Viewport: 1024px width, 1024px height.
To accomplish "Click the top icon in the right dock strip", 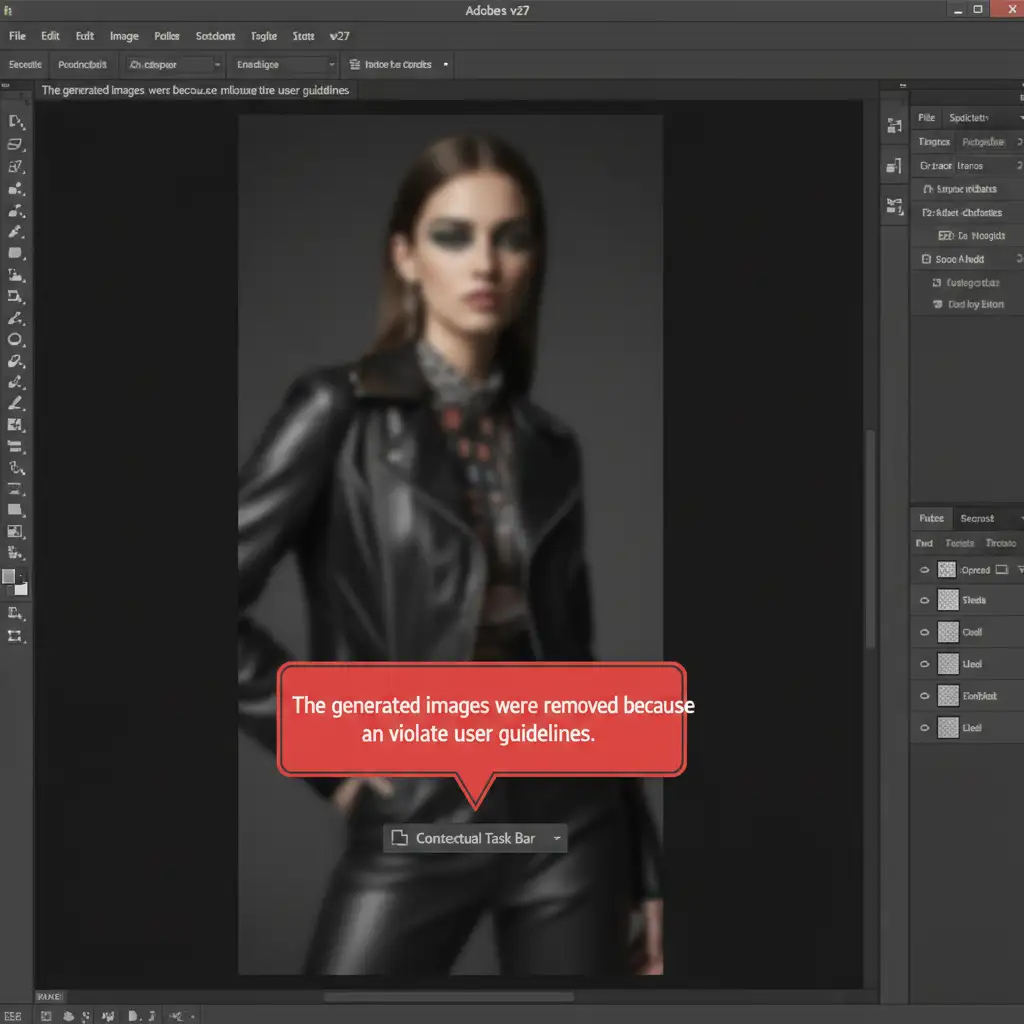I will coord(894,127).
